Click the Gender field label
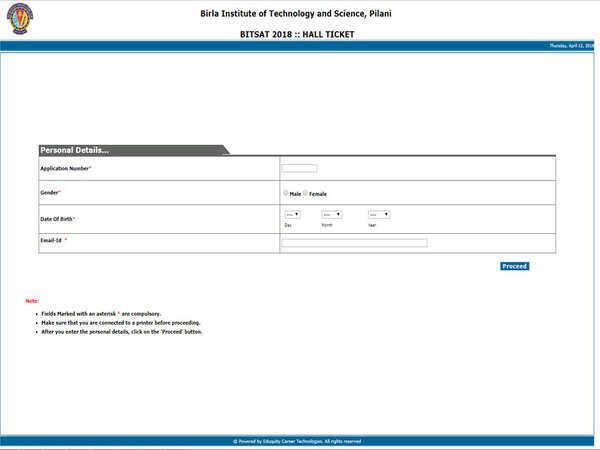 (x=50, y=192)
